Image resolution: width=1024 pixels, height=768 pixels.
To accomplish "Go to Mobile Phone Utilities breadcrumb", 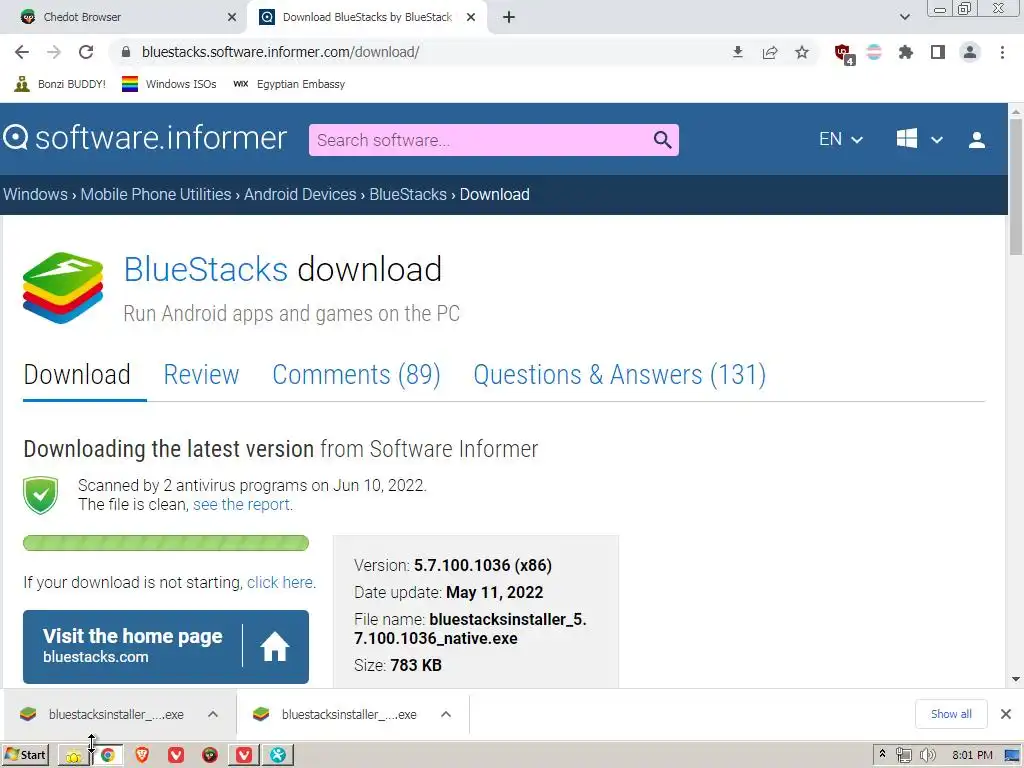I will [x=155, y=194].
